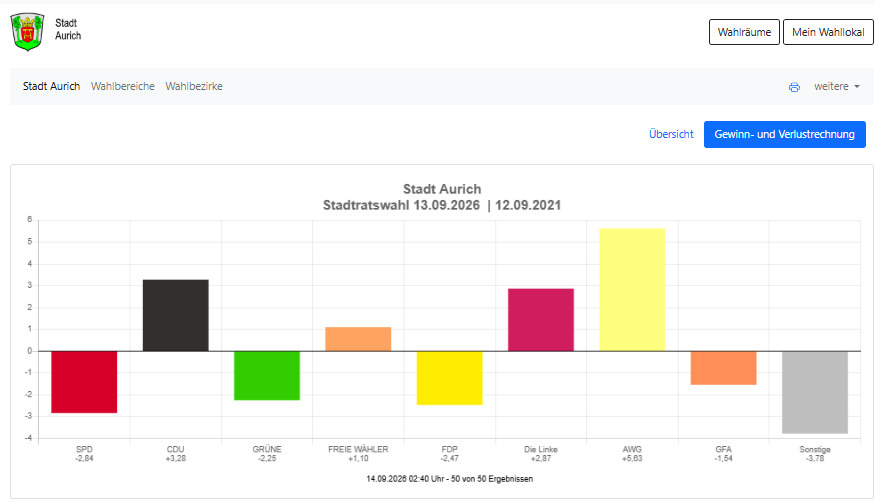Select the Stadt Aurich navigation tab

coord(51,86)
